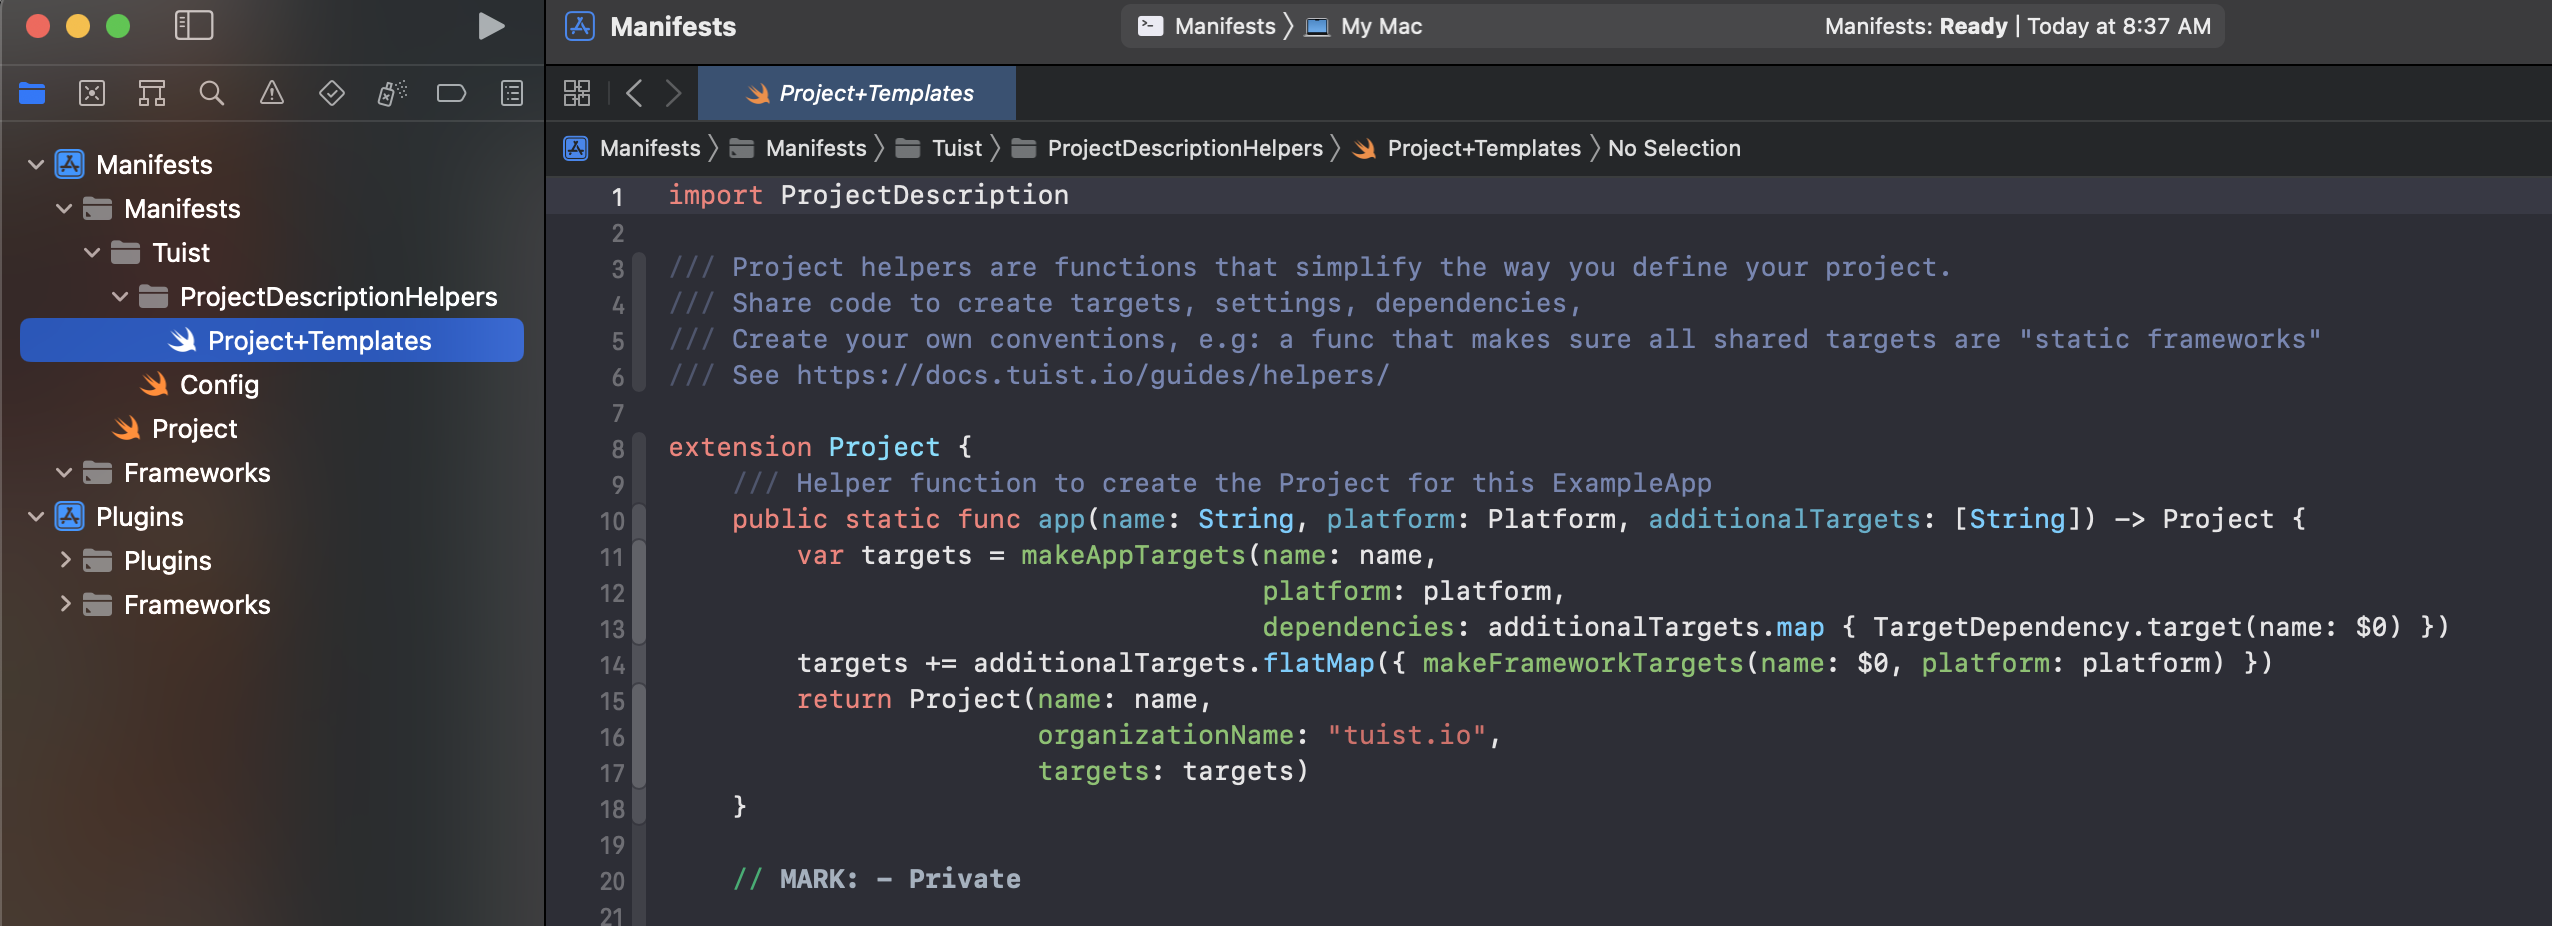Open the Report navigator
Image resolution: width=2552 pixels, height=926 pixels.
(512, 94)
